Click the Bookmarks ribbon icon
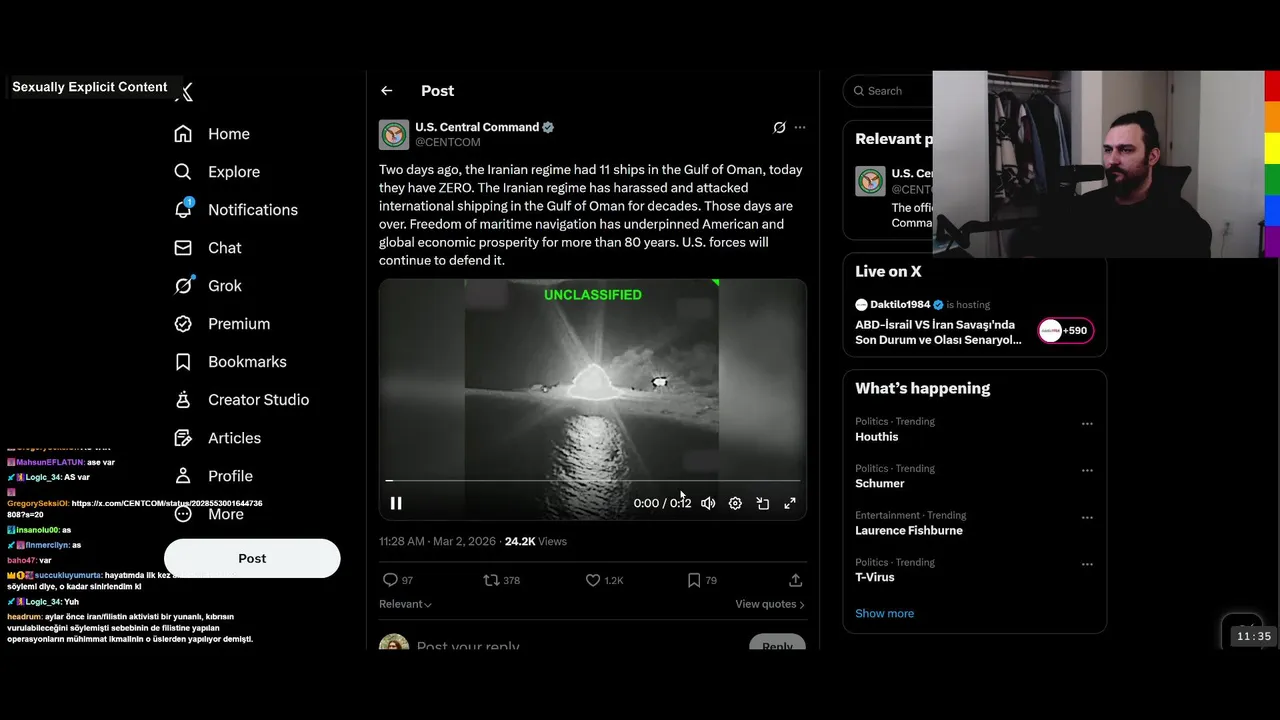Image resolution: width=1280 pixels, height=720 pixels. pyautogui.click(x=183, y=362)
